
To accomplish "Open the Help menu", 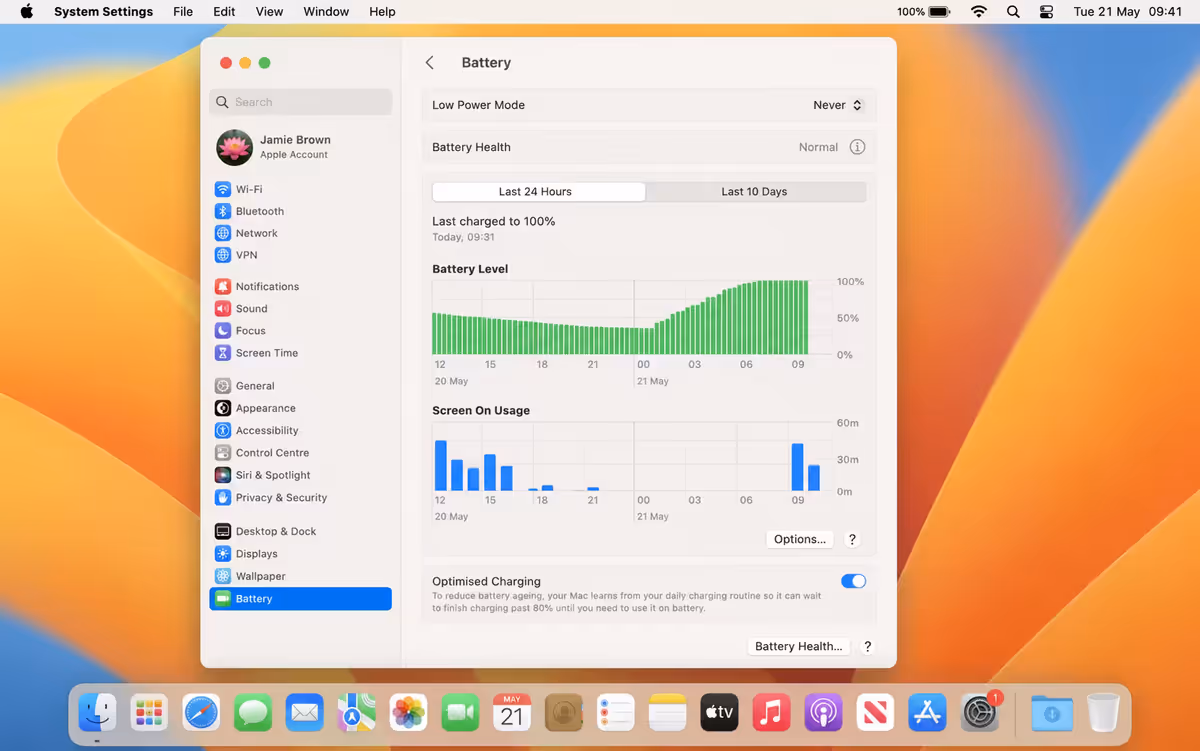I will pyautogui.click(x=382, y=12).
